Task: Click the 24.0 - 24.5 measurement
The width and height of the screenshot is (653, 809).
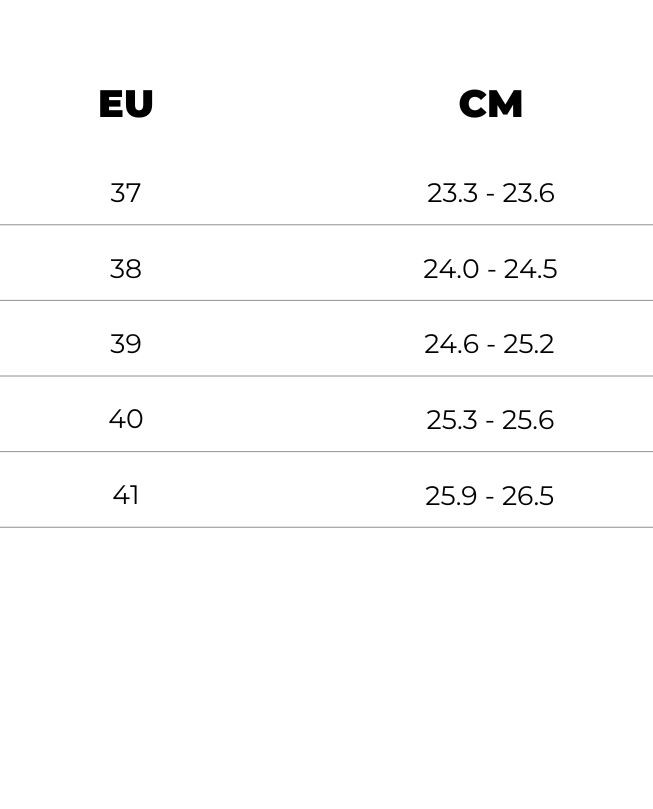Action: pos(491,269)
